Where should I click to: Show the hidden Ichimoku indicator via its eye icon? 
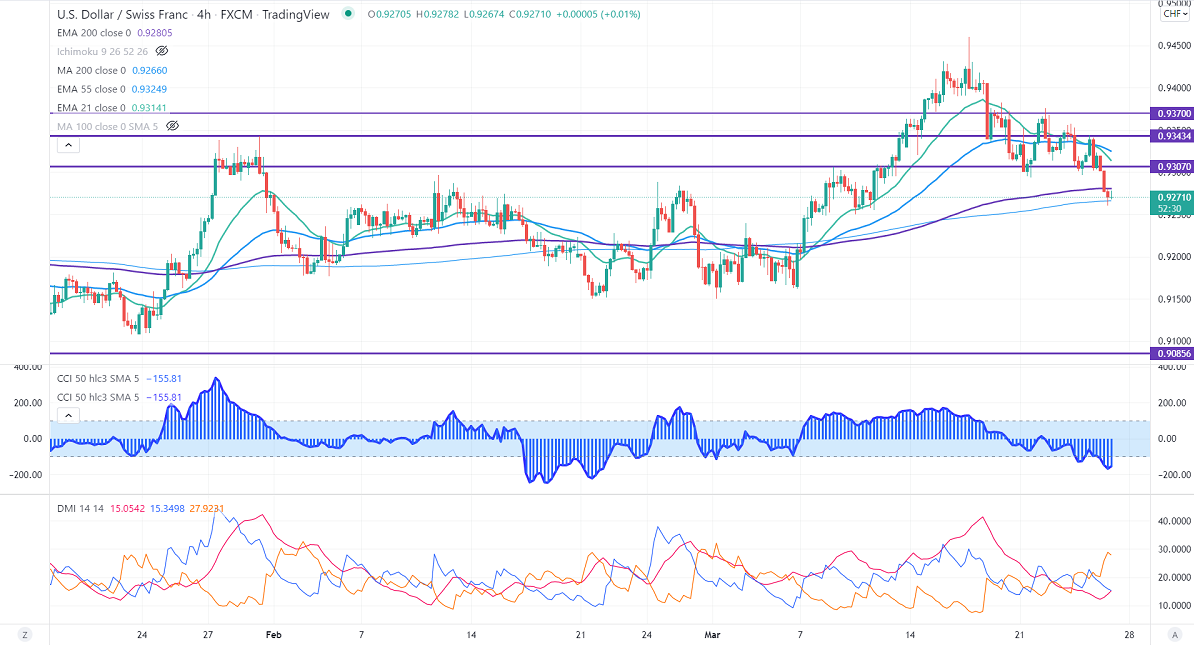point(161,51)
